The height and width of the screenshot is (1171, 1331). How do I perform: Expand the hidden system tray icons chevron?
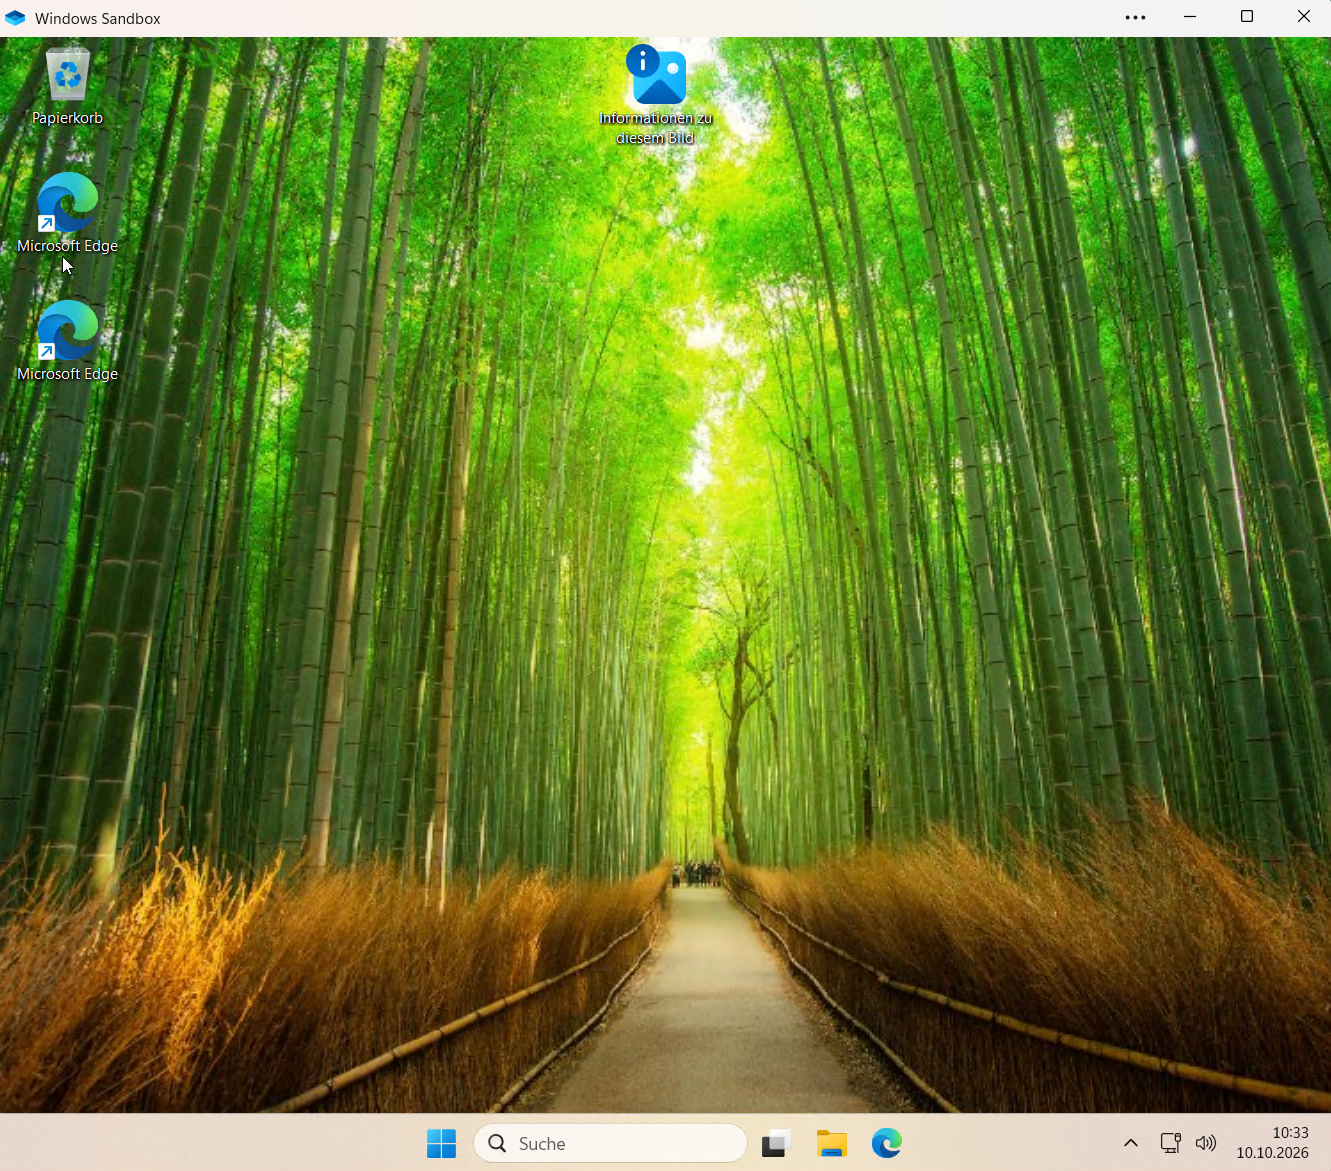click(x=1131, y=1143)
